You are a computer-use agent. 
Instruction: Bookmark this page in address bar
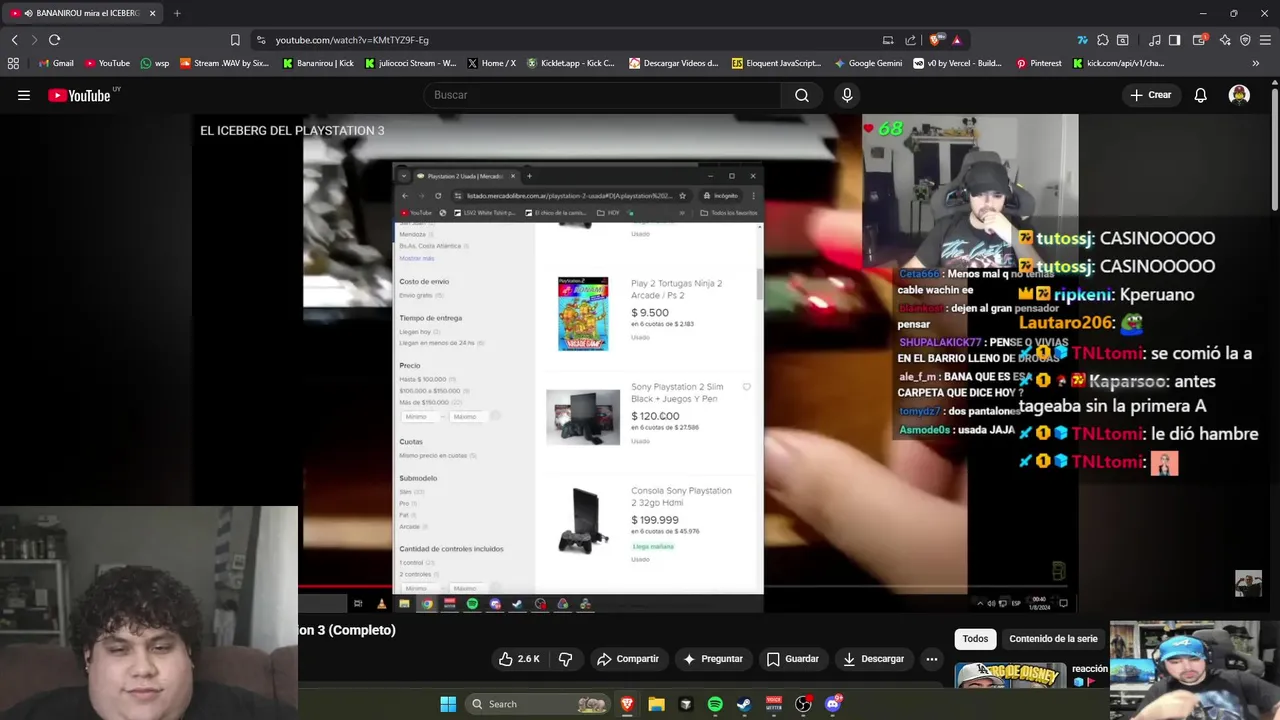pos(235,40)
